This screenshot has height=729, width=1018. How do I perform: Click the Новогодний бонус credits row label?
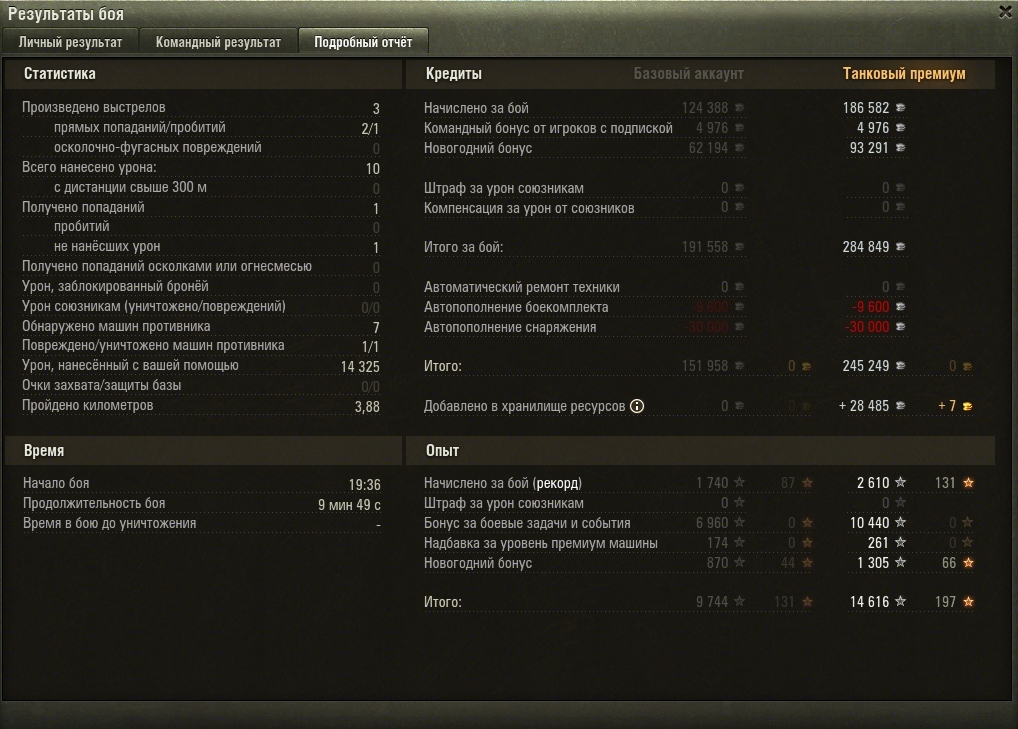(x=478, y=148)
